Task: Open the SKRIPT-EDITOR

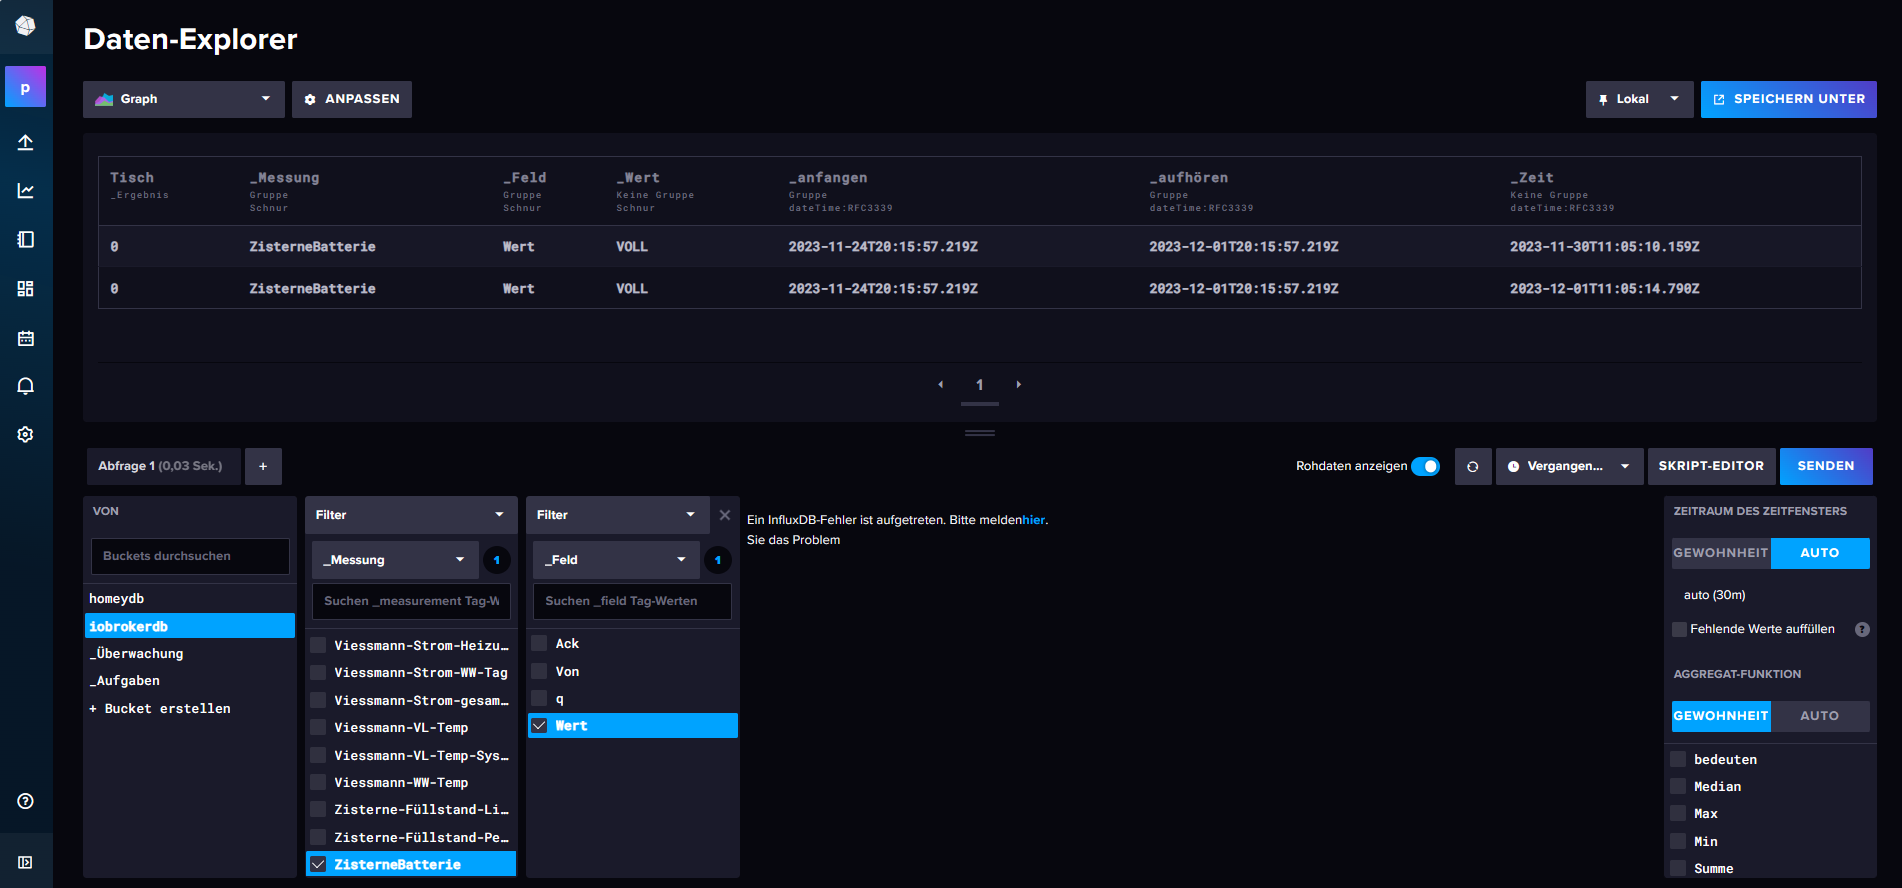Action: 1711,466
